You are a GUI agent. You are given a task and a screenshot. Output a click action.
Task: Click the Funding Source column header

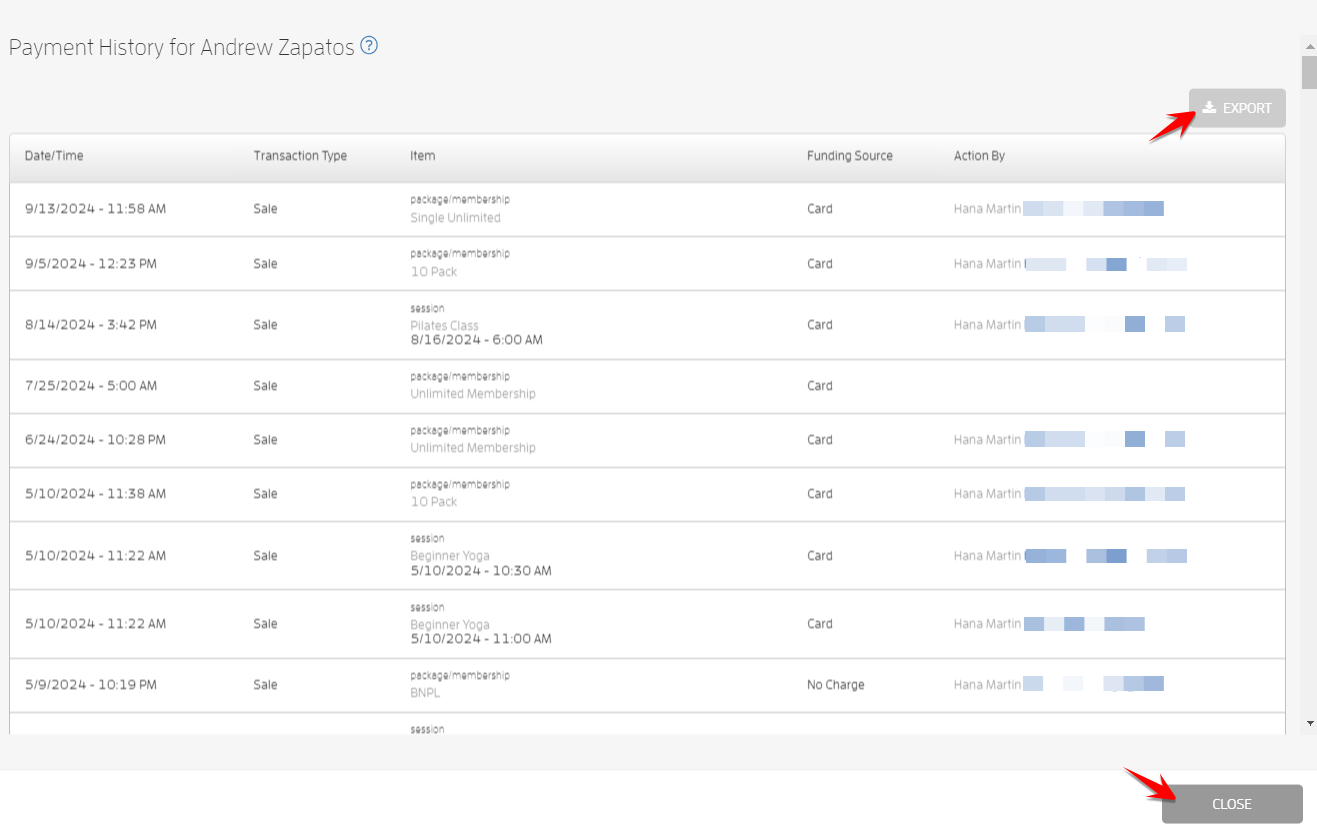click(x=850, y=156)
